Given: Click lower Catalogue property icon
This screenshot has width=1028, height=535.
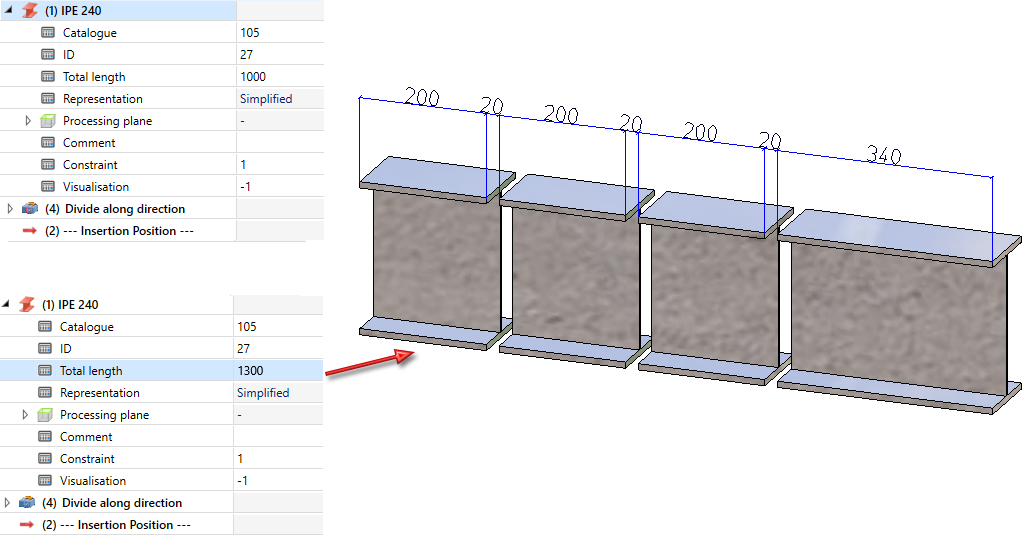Looking at the screenshot, I should (45, 326).
